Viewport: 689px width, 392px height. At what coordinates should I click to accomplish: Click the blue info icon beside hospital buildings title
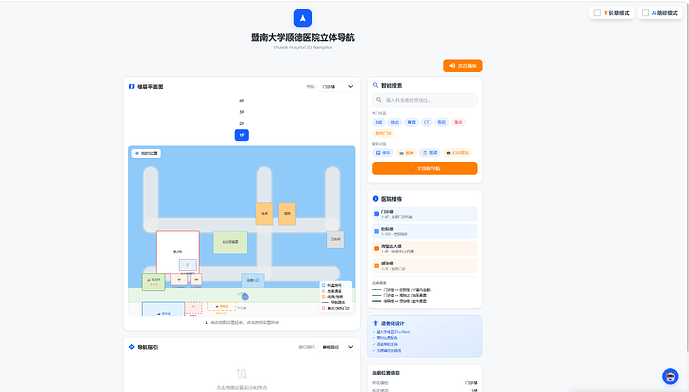click(375, 199)
